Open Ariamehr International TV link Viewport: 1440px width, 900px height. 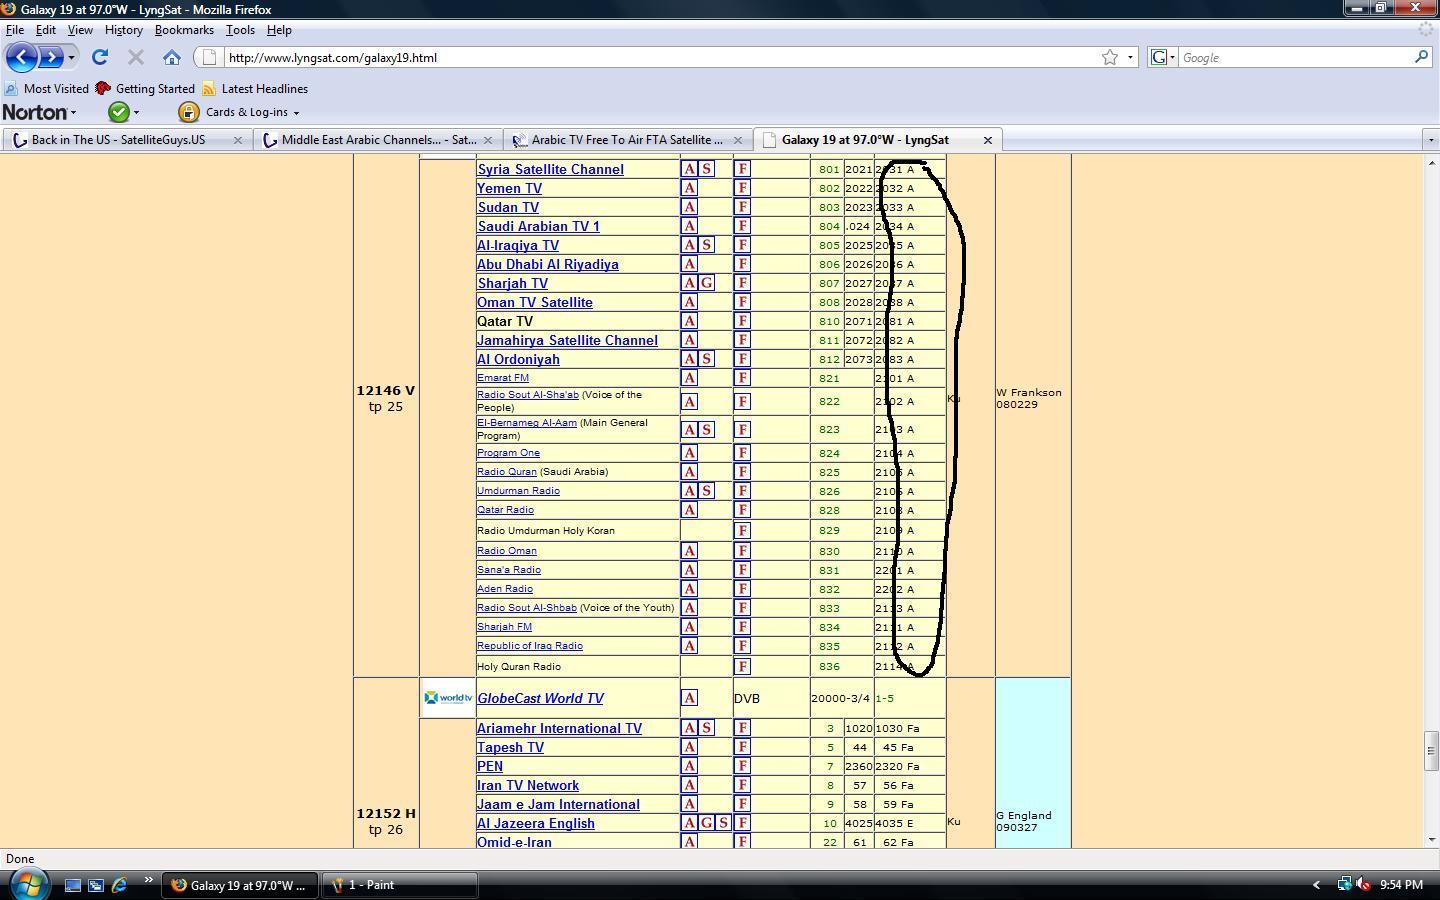click(559, 728)
